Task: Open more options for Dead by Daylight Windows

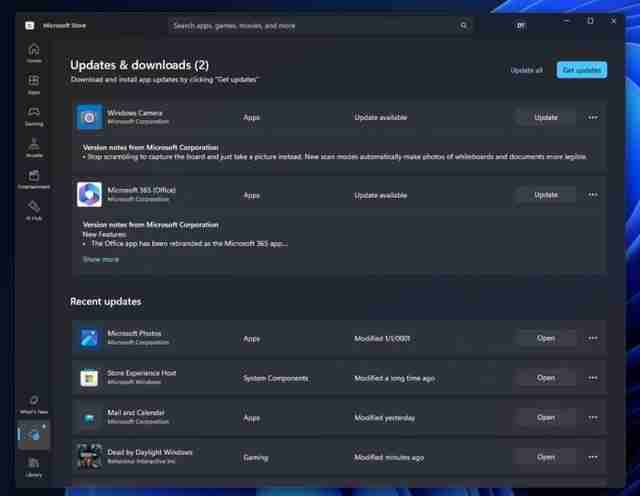Action: [593, 457]
